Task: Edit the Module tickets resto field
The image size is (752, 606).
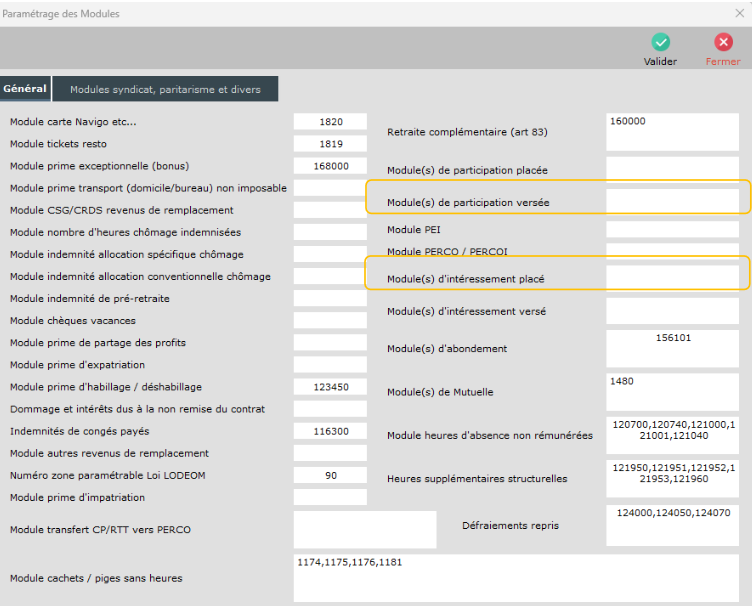Action: click(x=330, y=144)
